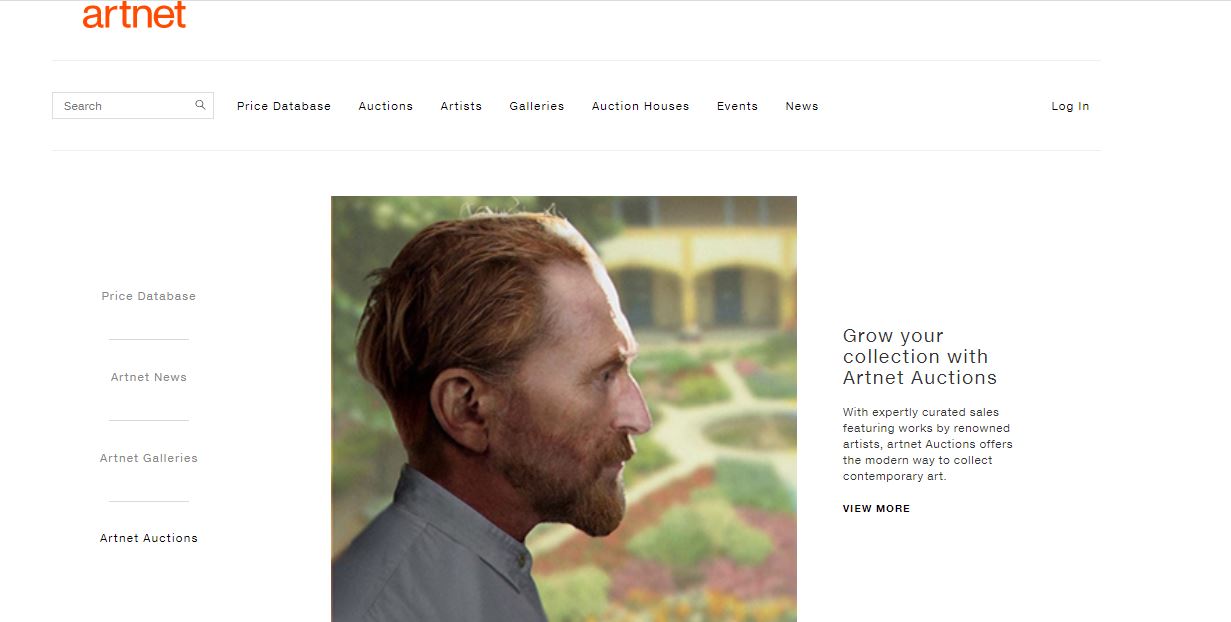This screenshot has height=622, width=1231.
Task: Select Events from the navigation bar
Action: pos(737,106)
